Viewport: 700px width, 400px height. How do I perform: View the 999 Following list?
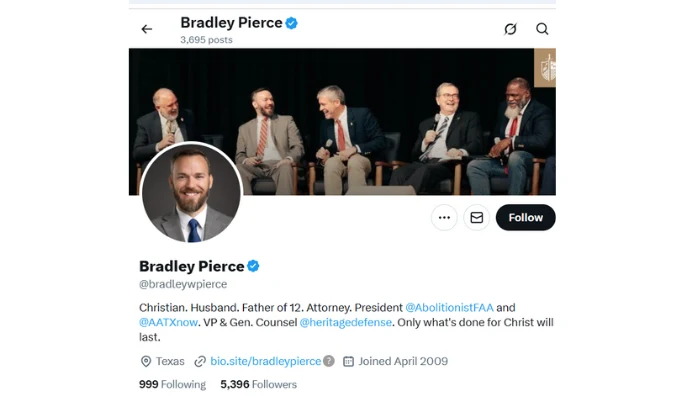coord(172,384)
